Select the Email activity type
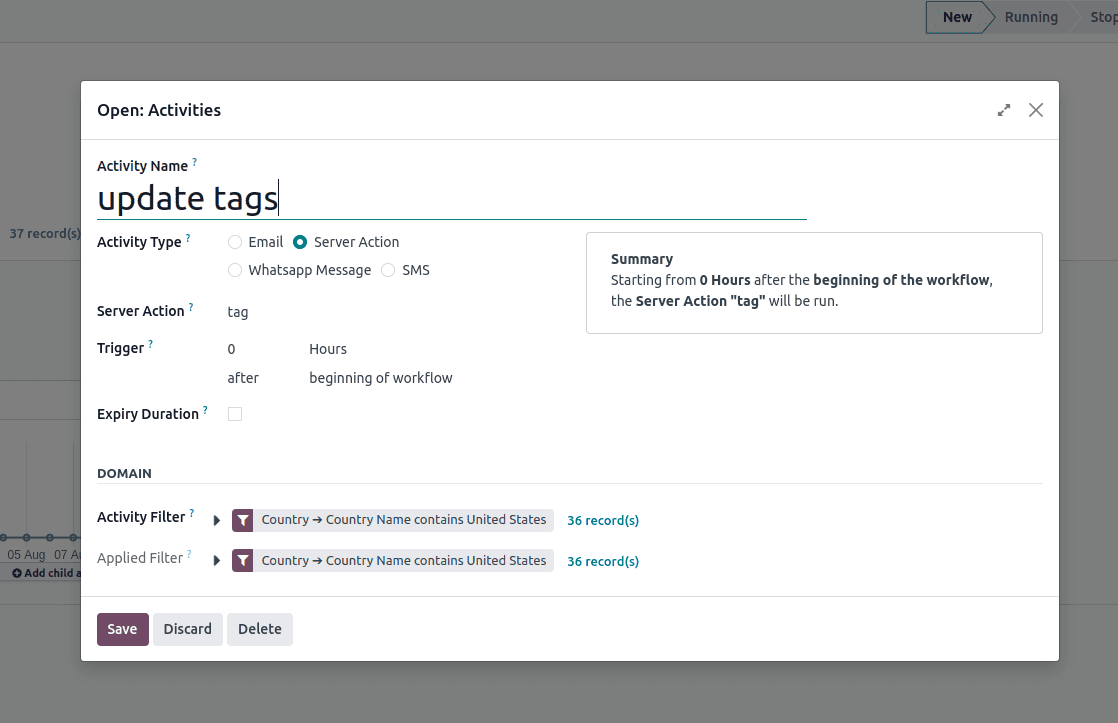This screenshot has width=1118, height=723. (x=235, y=242)
